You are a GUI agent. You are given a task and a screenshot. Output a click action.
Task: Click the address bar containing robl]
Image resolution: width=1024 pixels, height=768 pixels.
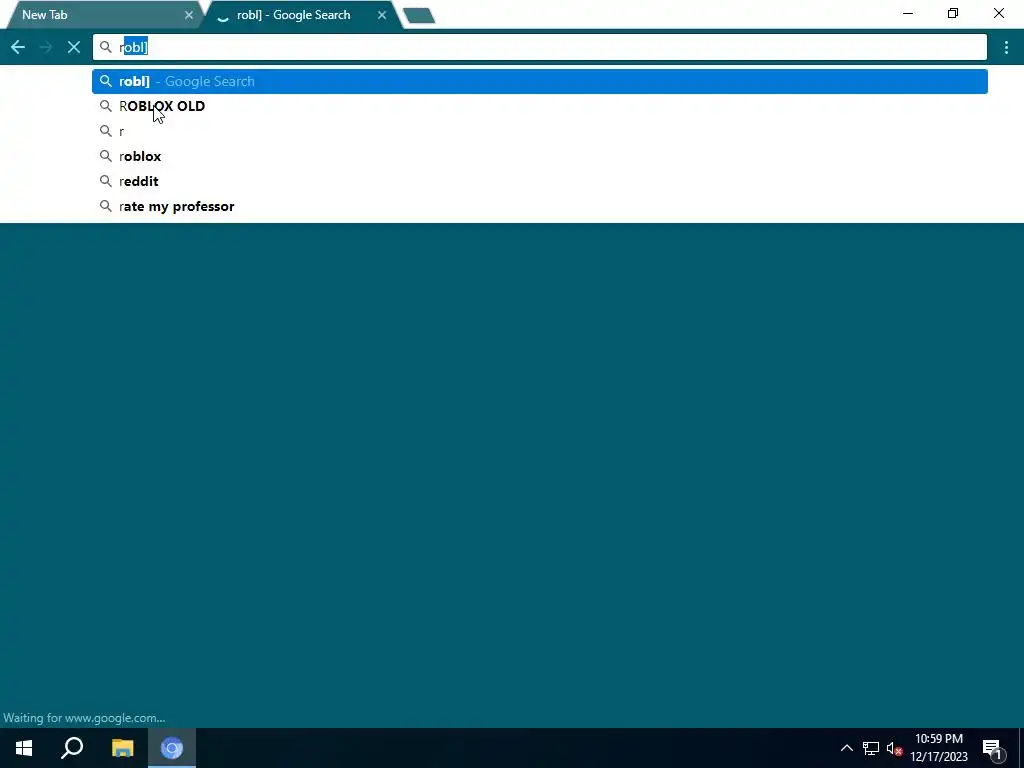tap(539, 47)
